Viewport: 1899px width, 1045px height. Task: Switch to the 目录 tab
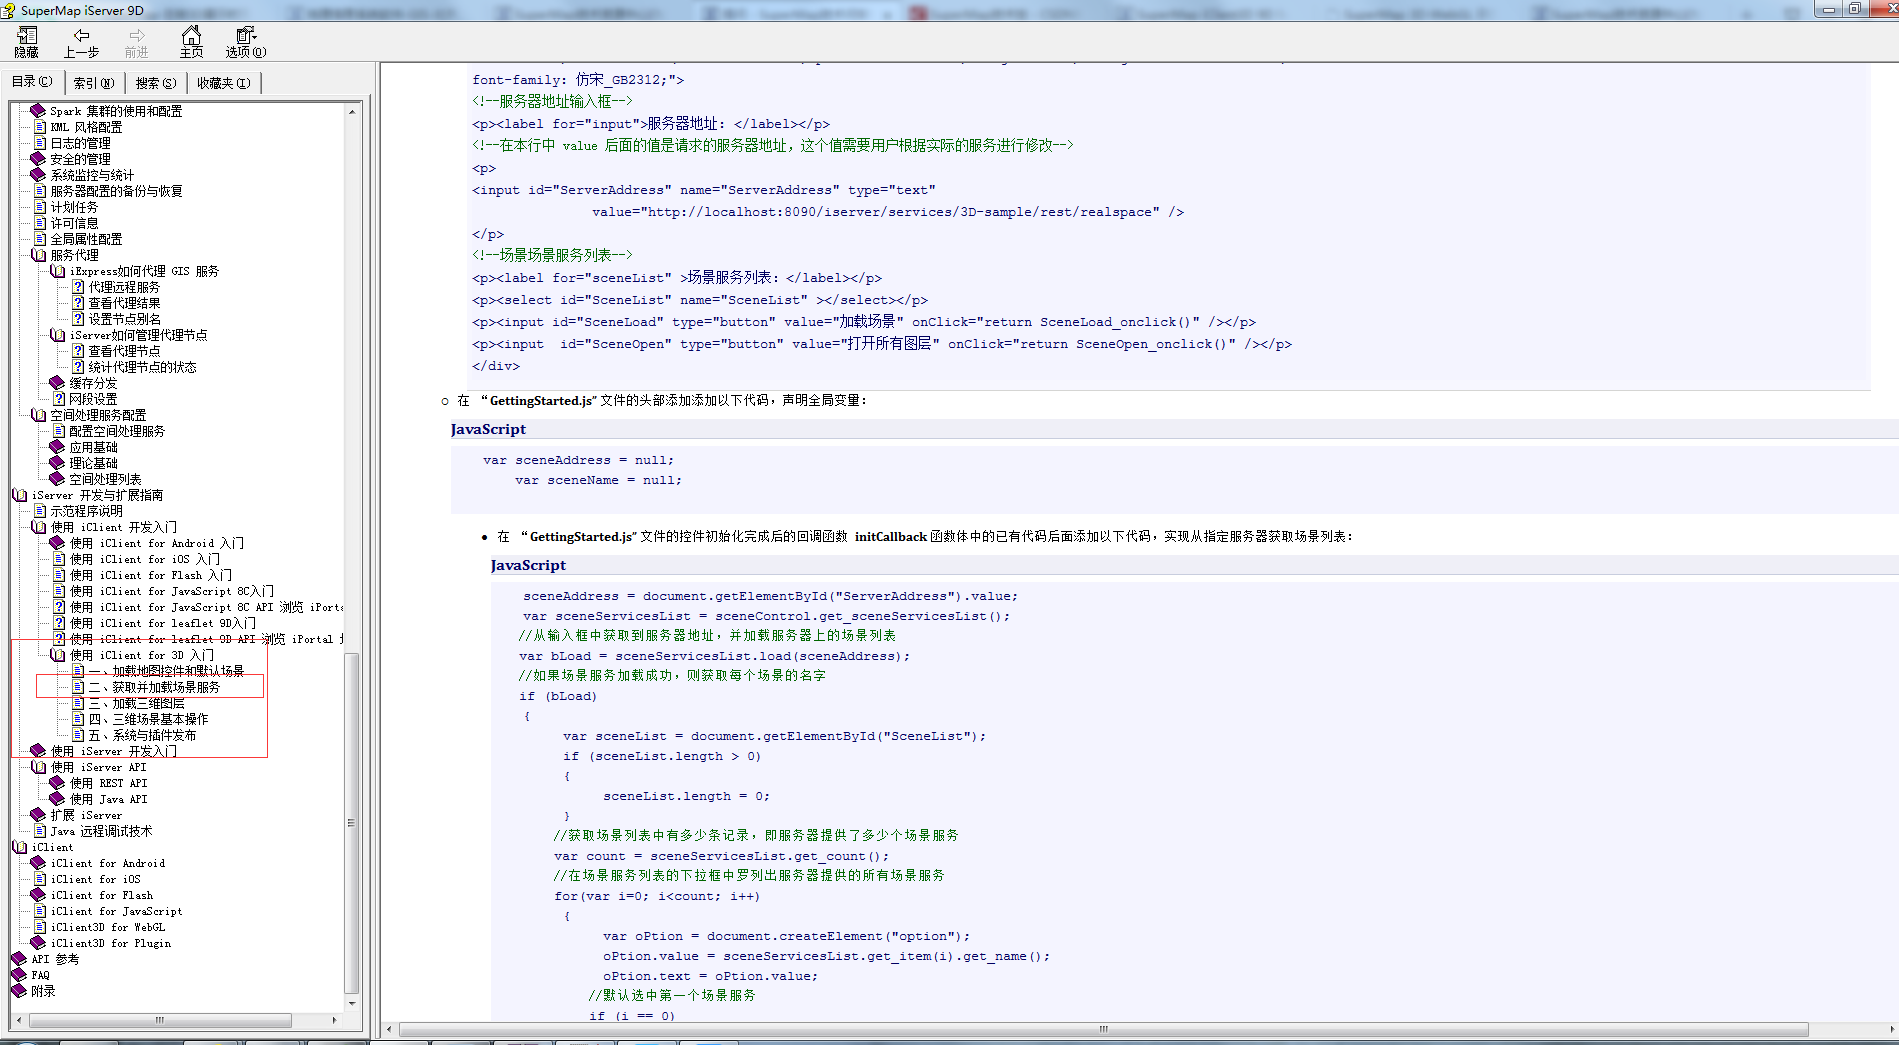pos(32,82)
